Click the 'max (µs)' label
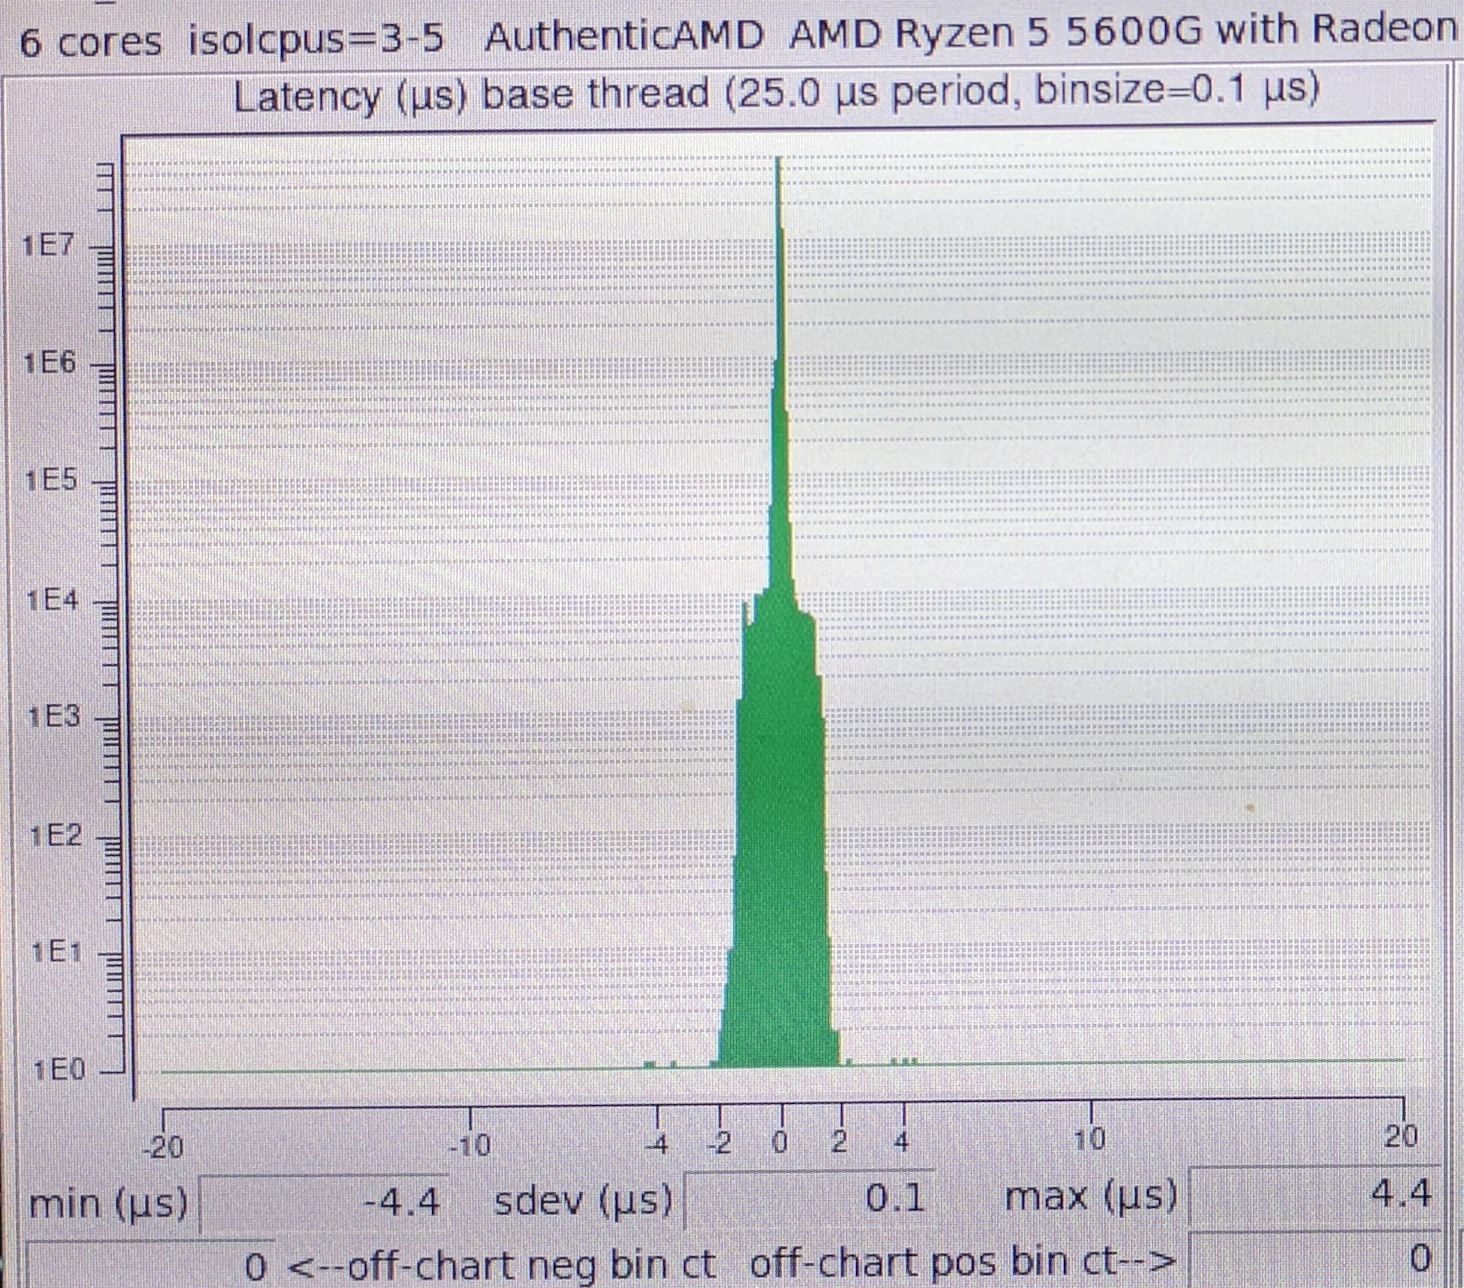 coord(1091,1195)
